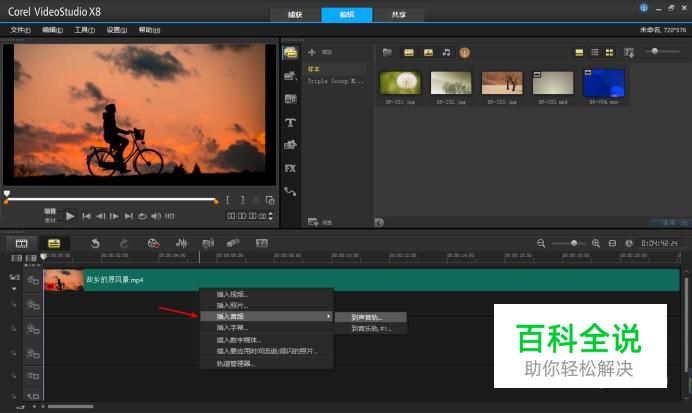
Task: Open the 文件 (File) menu
Action: pos(20,30)
